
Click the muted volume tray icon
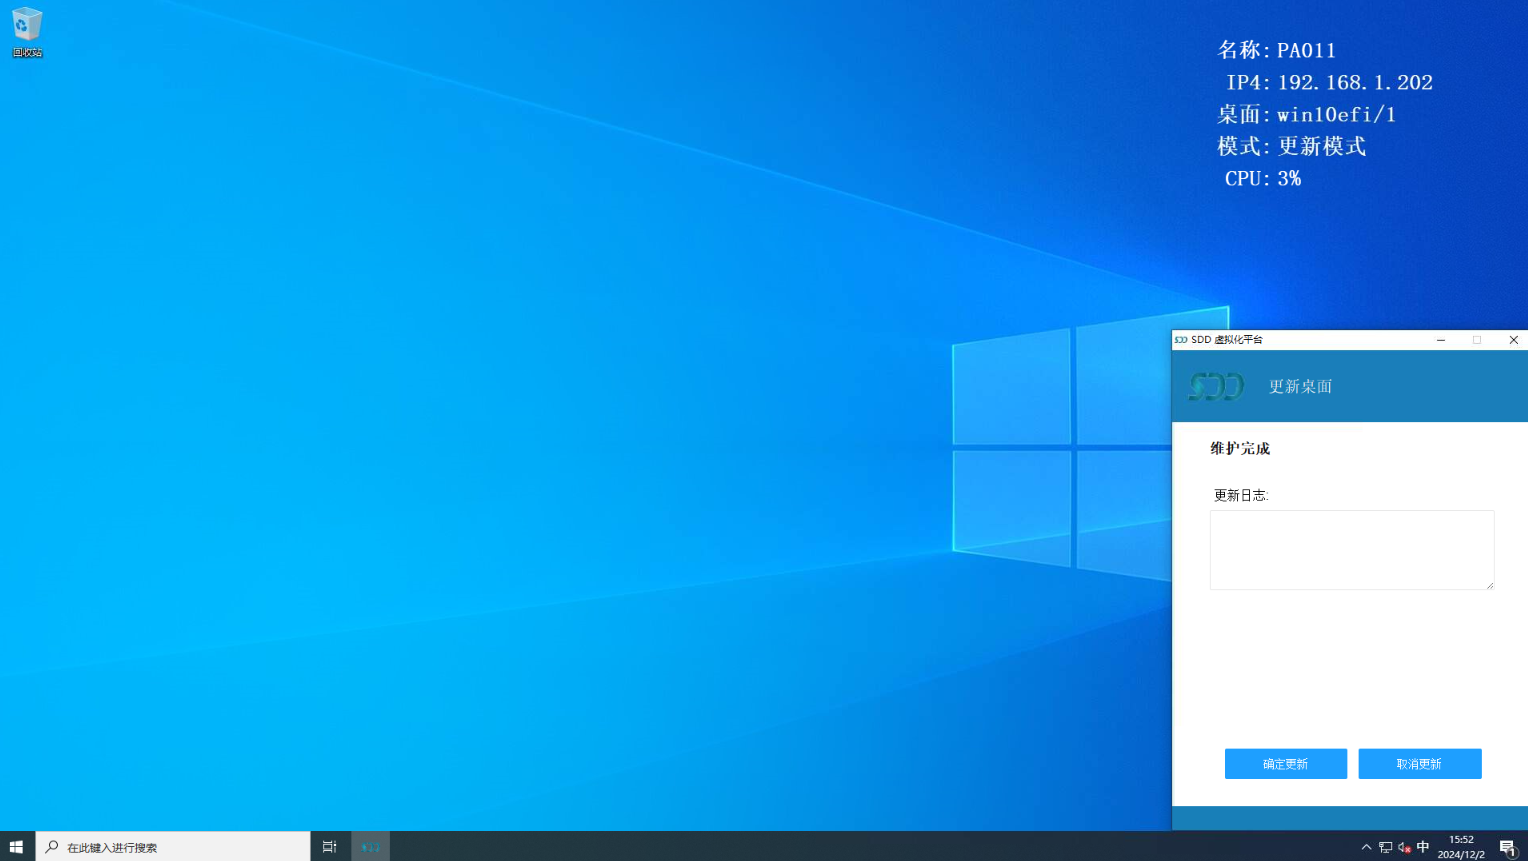1404,847
